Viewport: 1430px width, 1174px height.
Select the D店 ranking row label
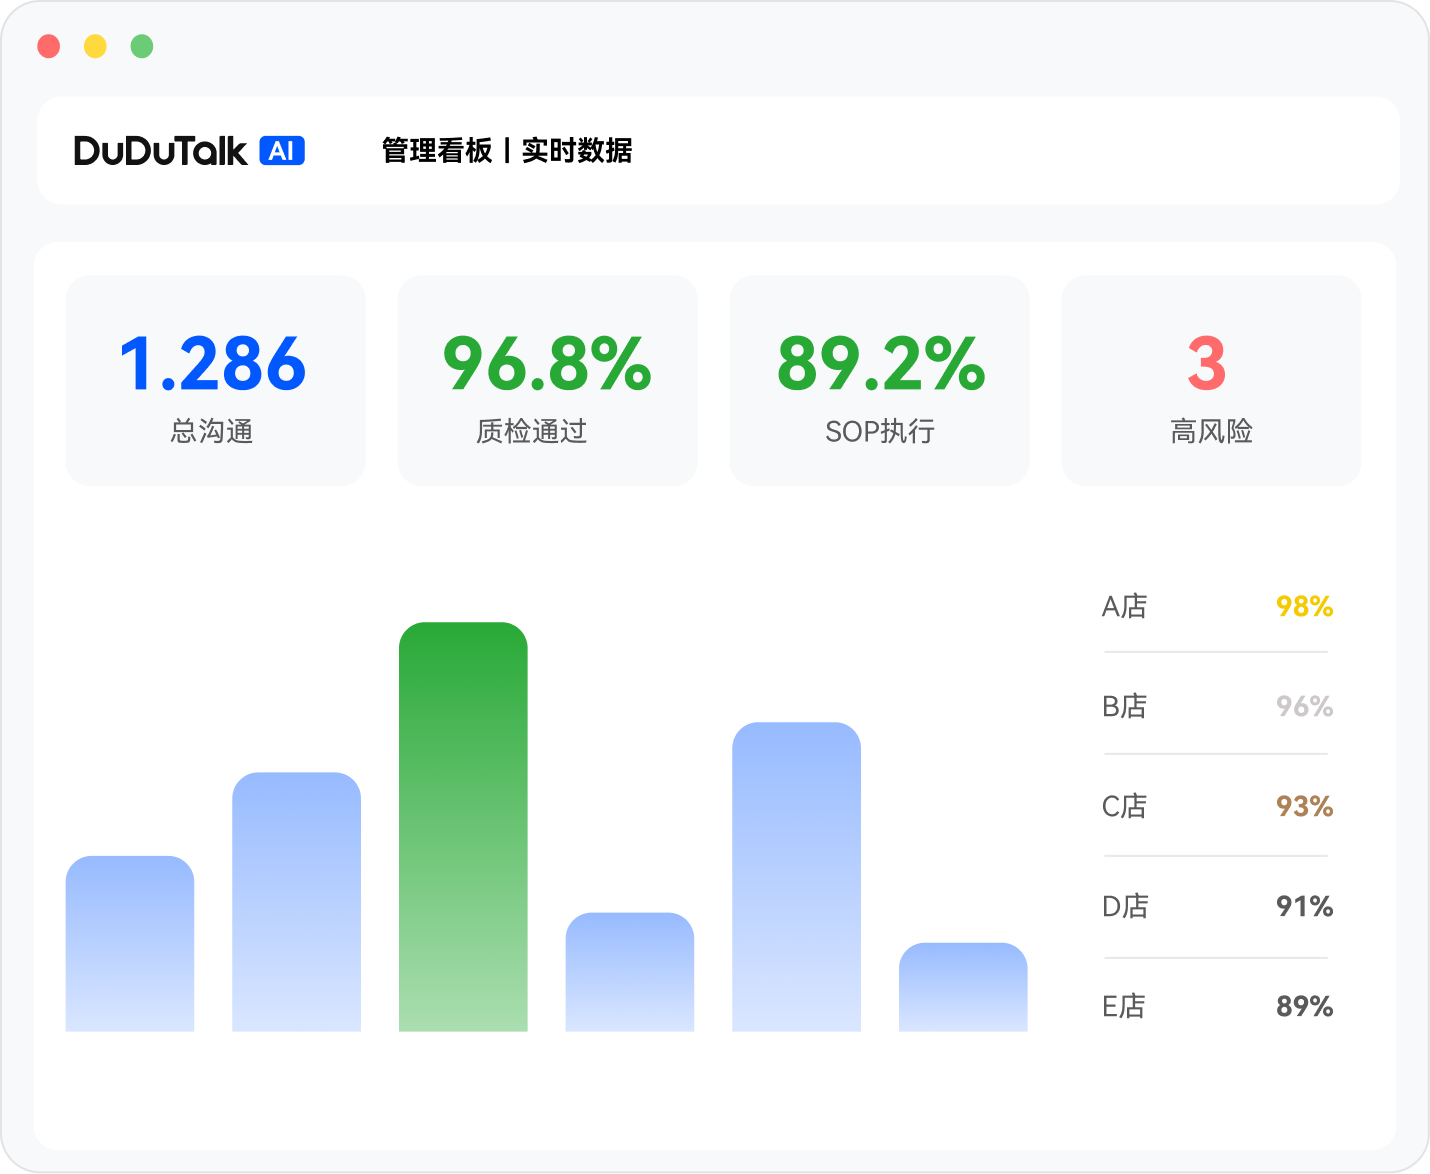(1125, 907)
